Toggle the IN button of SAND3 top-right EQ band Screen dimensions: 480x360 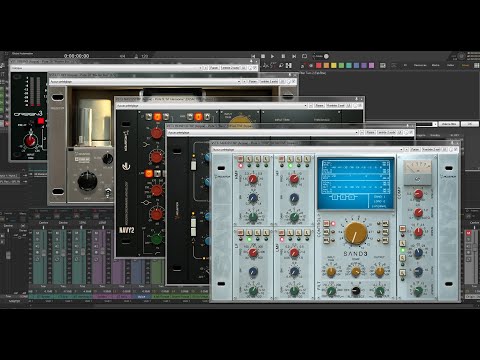click(x=282, y=159)
